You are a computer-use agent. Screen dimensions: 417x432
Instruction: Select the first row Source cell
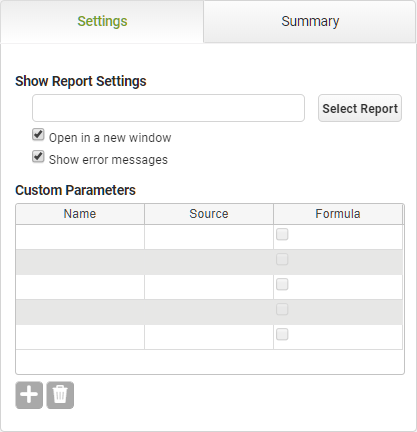coord(209,237)
